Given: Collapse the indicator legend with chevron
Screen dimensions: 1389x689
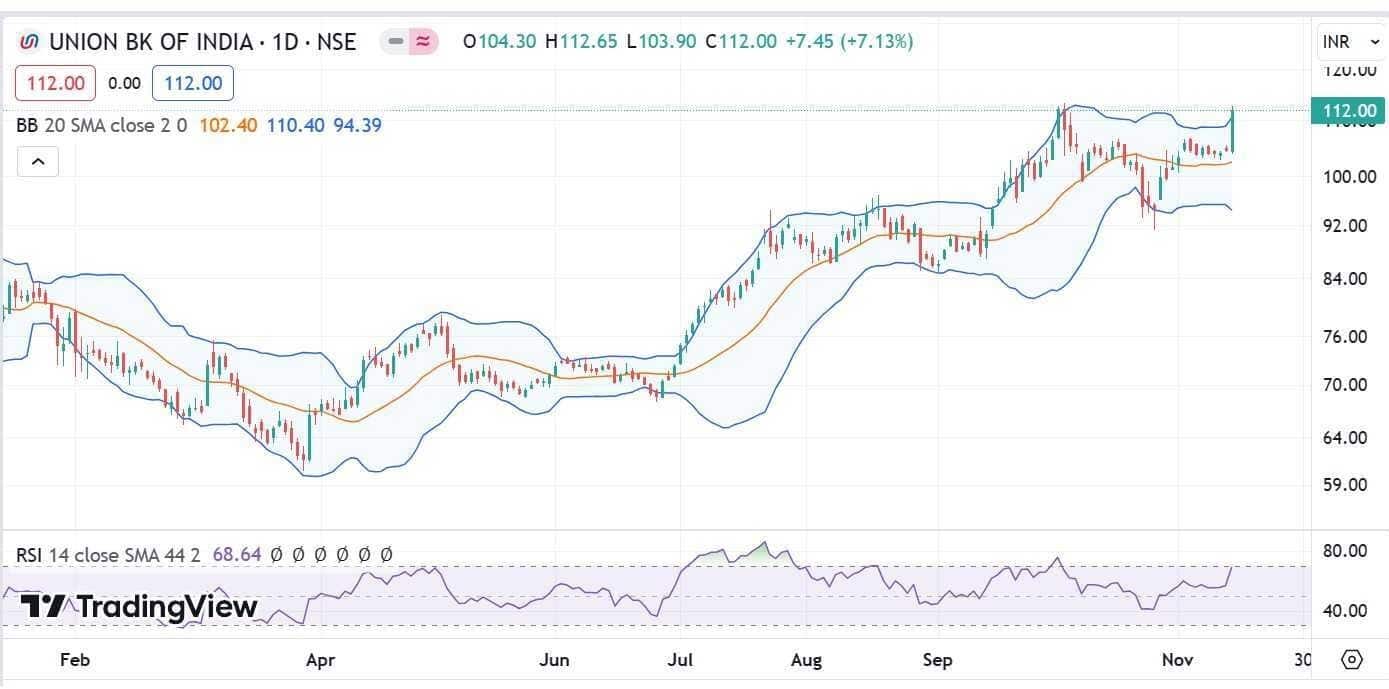Looking at the screenshot, I should point(37,161).
